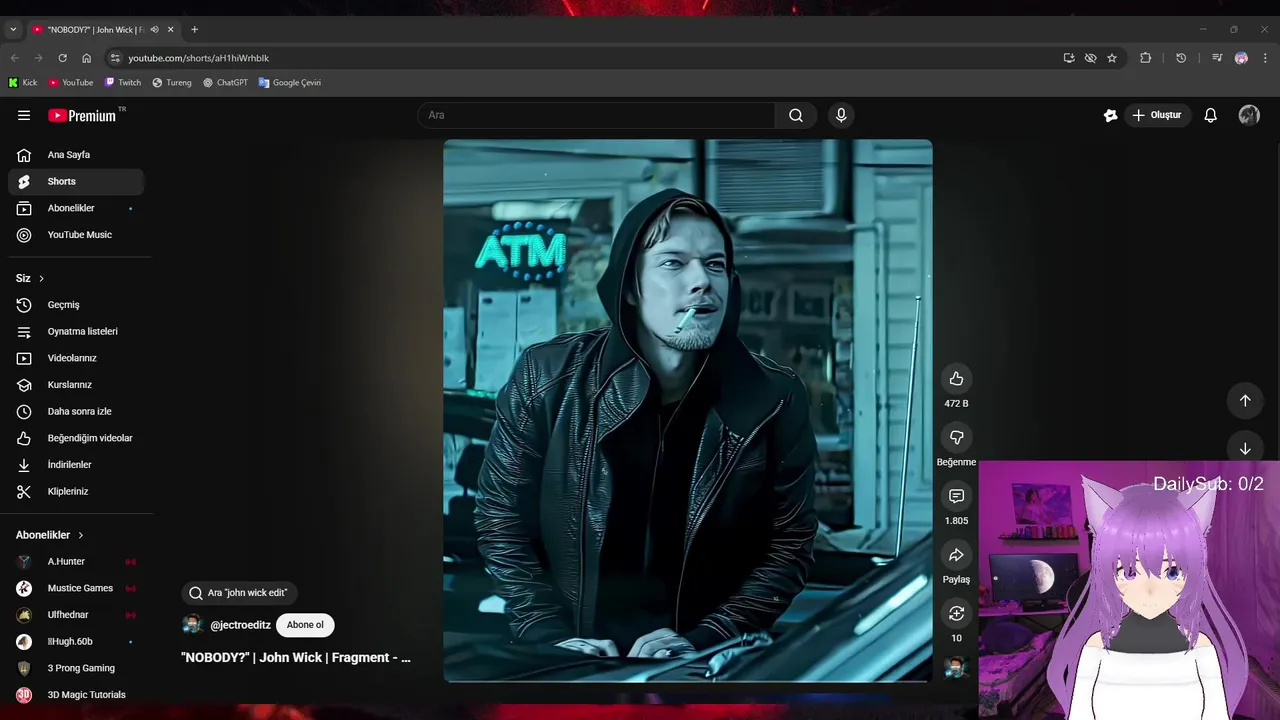Click the browser address bar URL
This screenshot has height=720, width=1280.
pos(198,58)
